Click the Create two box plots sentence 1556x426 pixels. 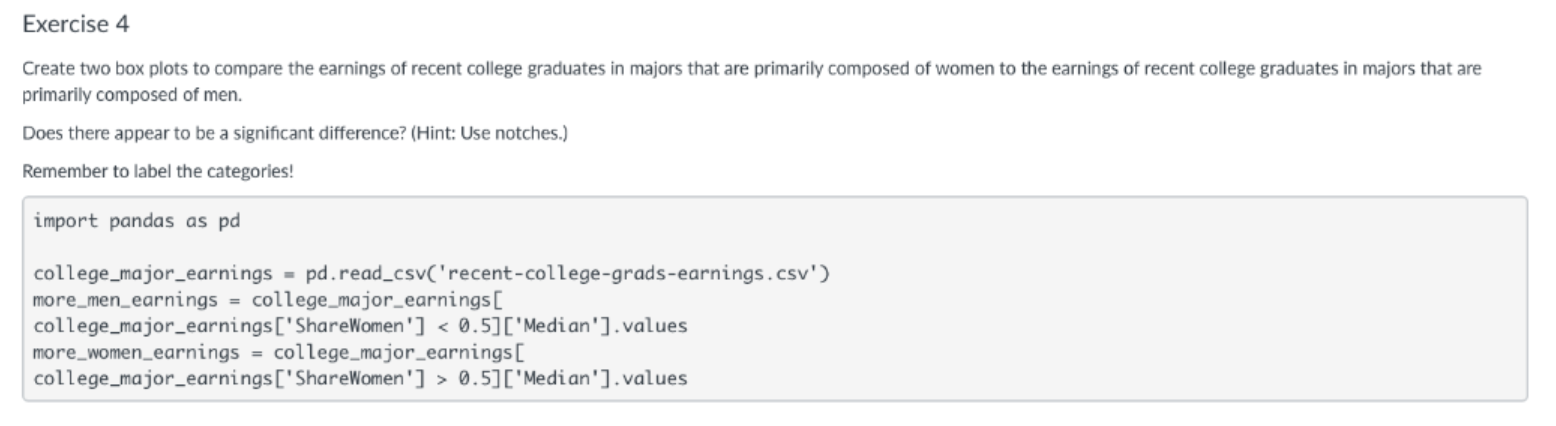coord(750,69)
